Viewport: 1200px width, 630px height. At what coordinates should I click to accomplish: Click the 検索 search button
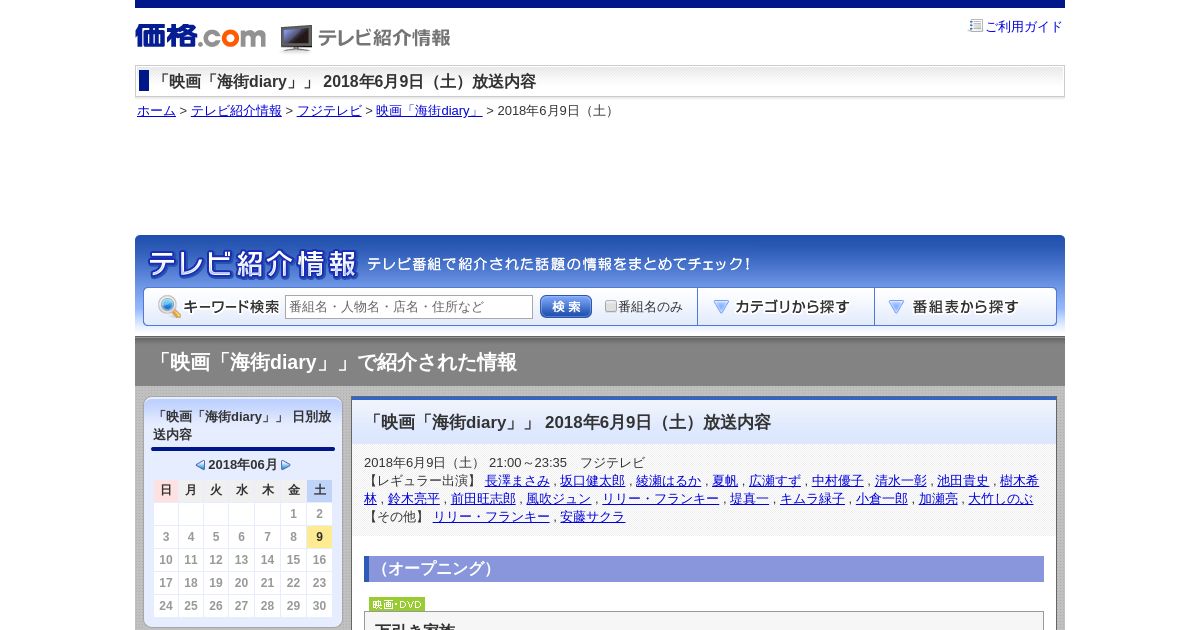(x=566, y=307)
